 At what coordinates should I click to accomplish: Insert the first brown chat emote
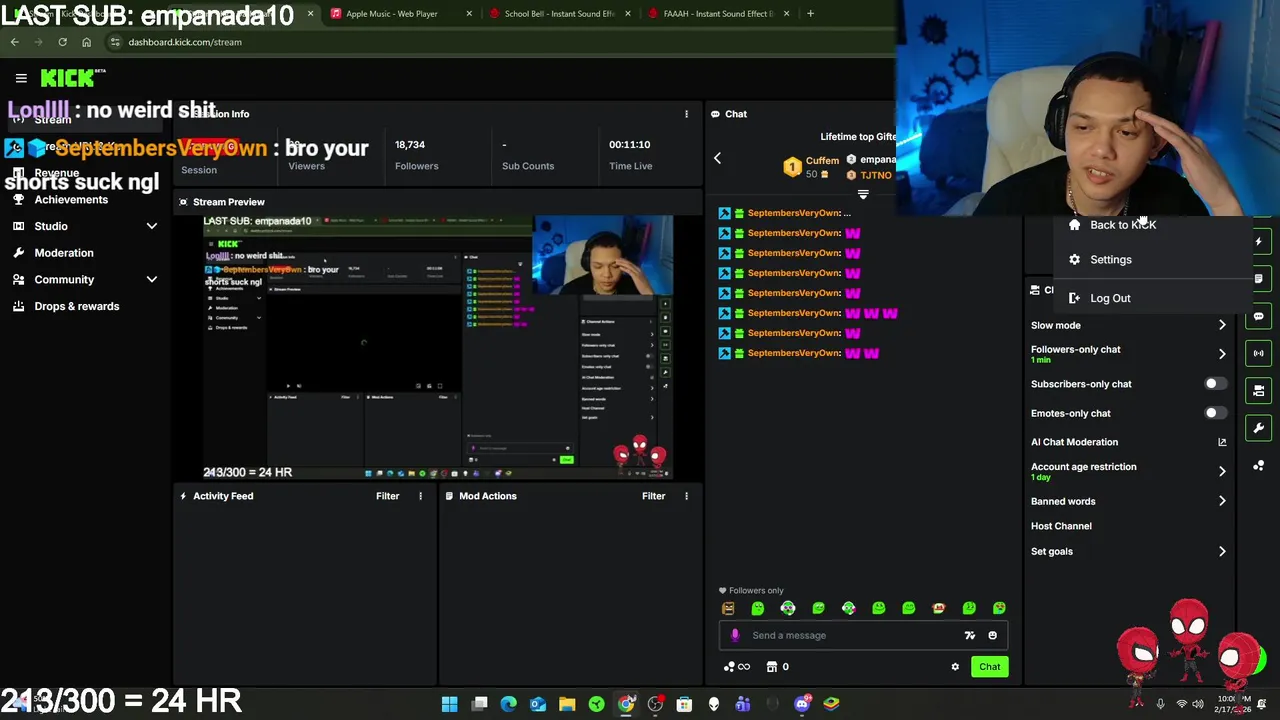tap(728, 608)
